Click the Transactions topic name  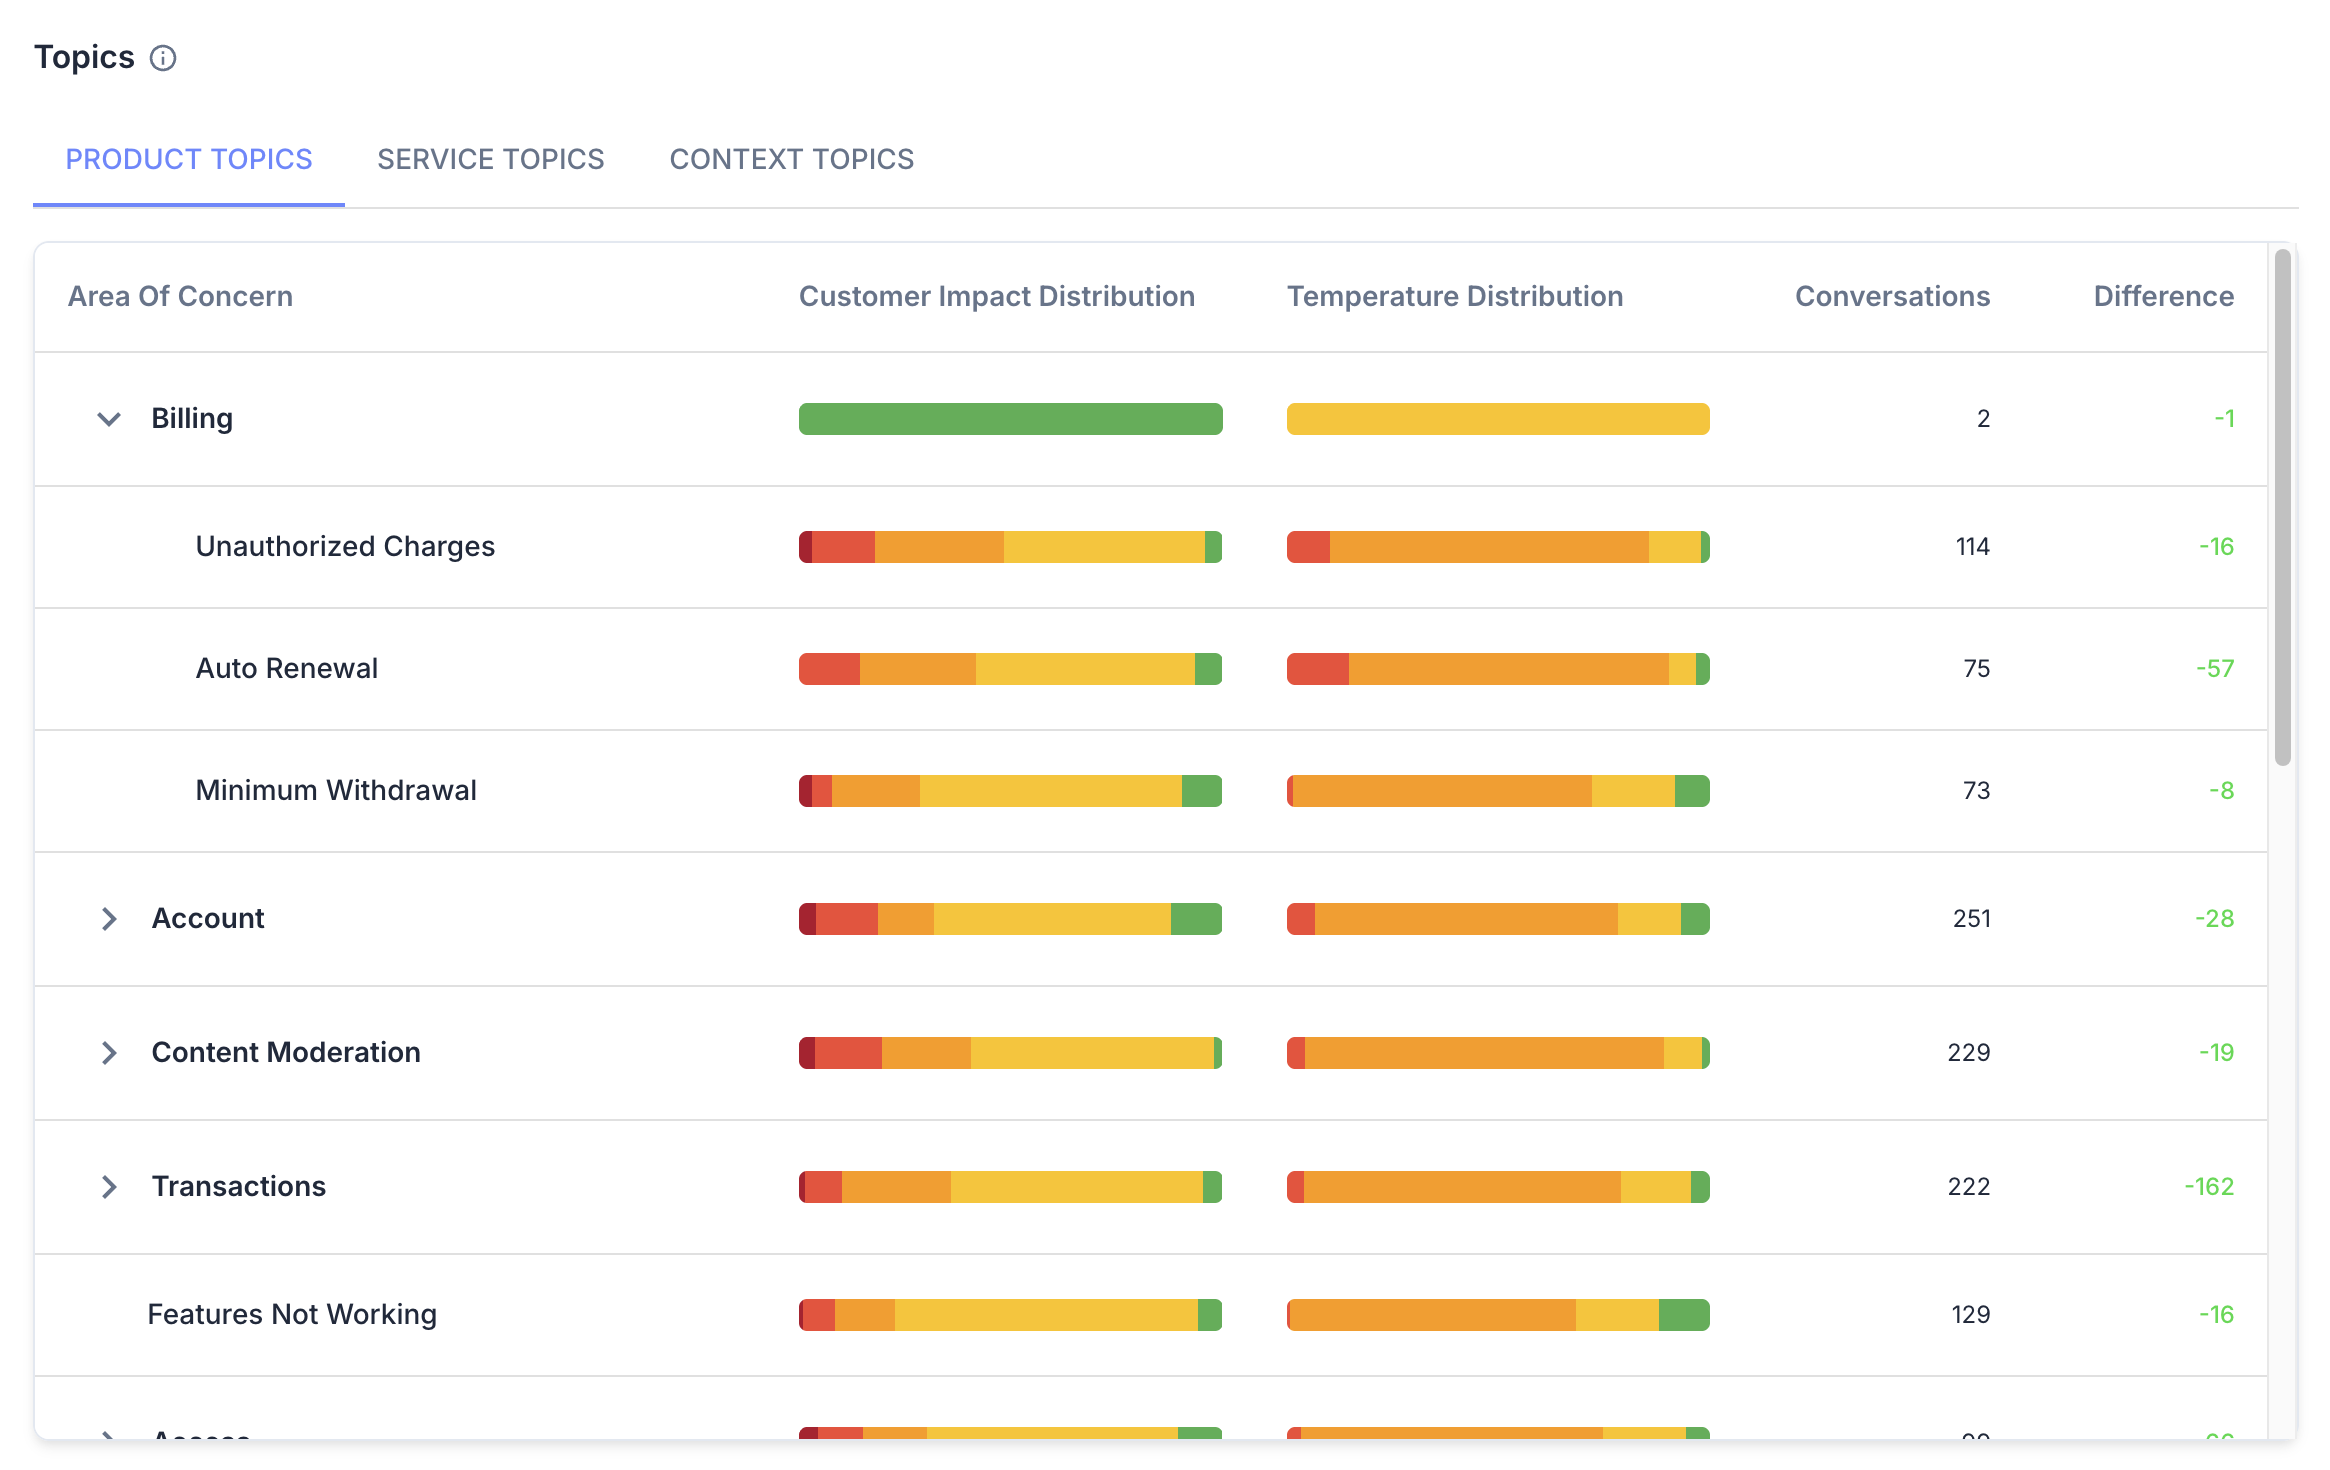[239, 1186]
